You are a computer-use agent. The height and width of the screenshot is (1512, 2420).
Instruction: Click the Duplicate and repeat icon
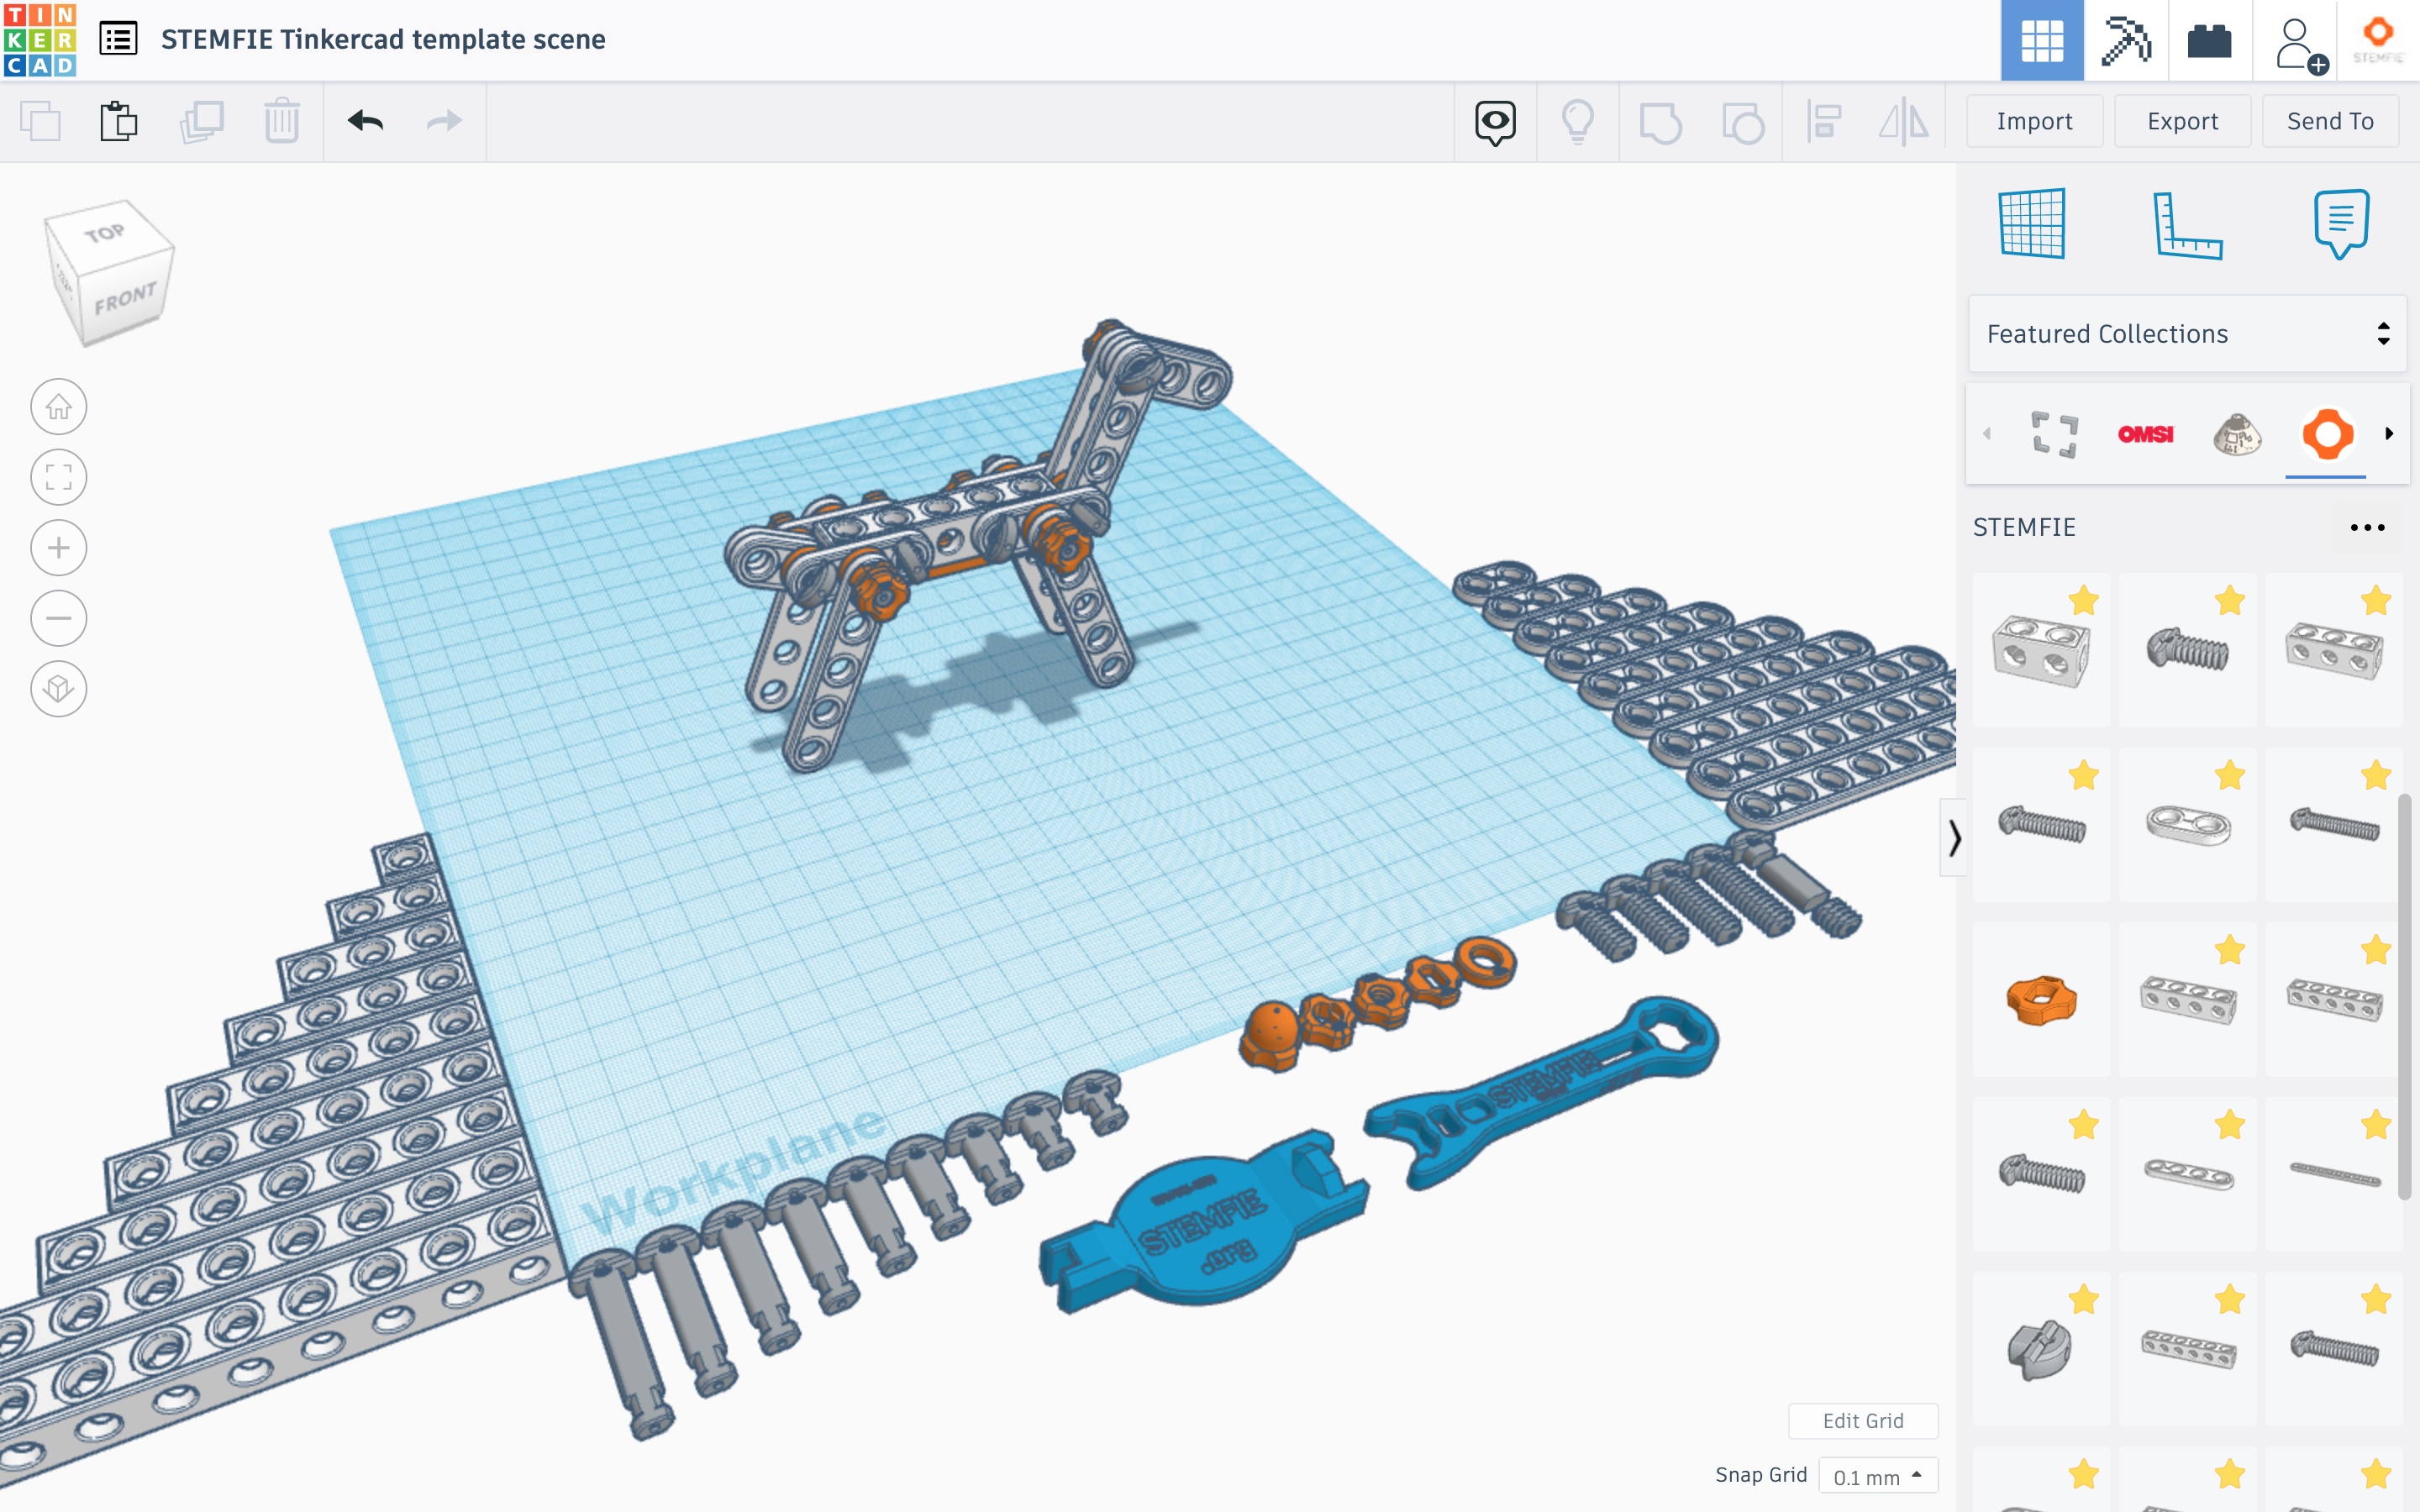201,122
